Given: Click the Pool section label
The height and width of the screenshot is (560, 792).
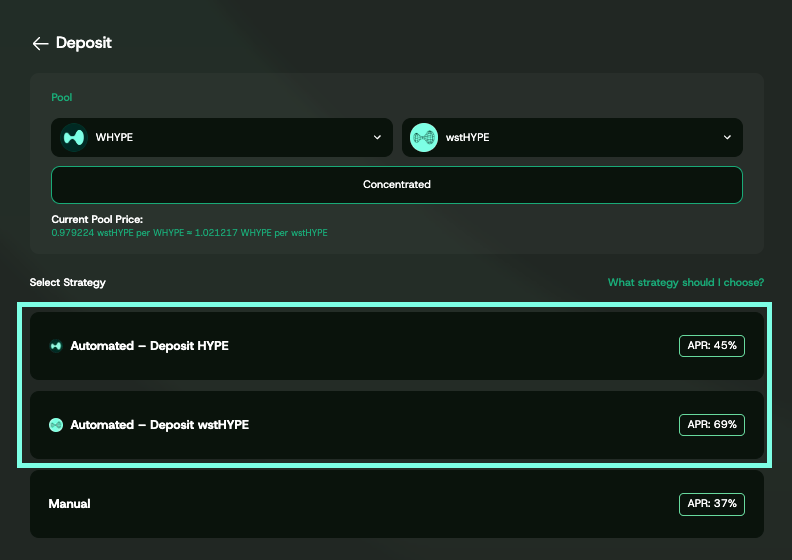Looking at the screenshot, I should [62, 97].
